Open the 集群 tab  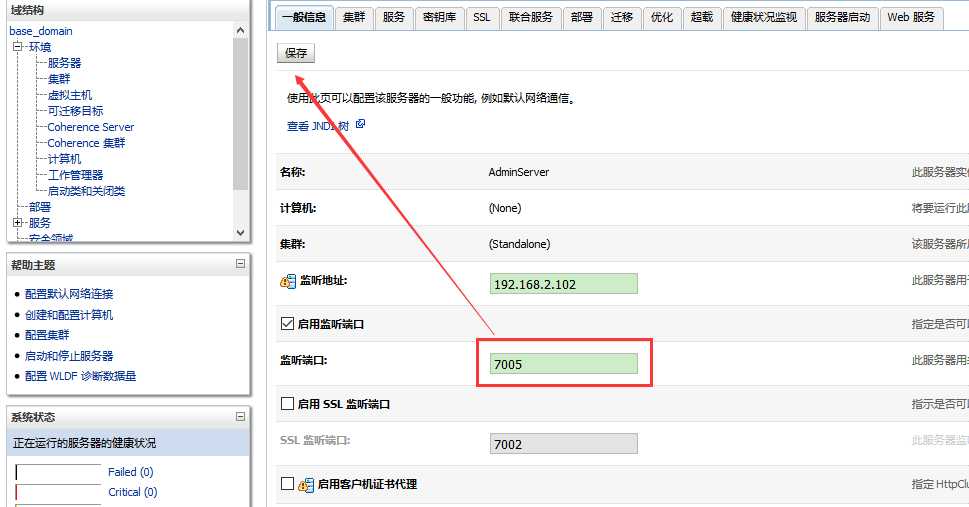click(x=354, y=18)
